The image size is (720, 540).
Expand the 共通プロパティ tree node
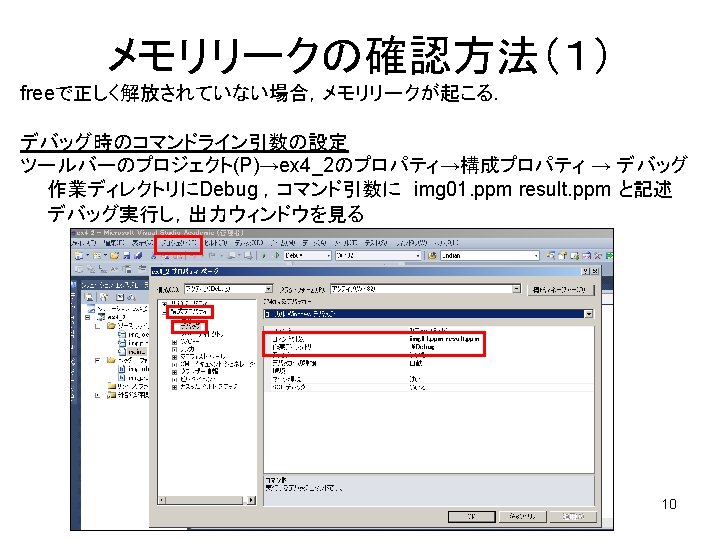pos(165,304)
